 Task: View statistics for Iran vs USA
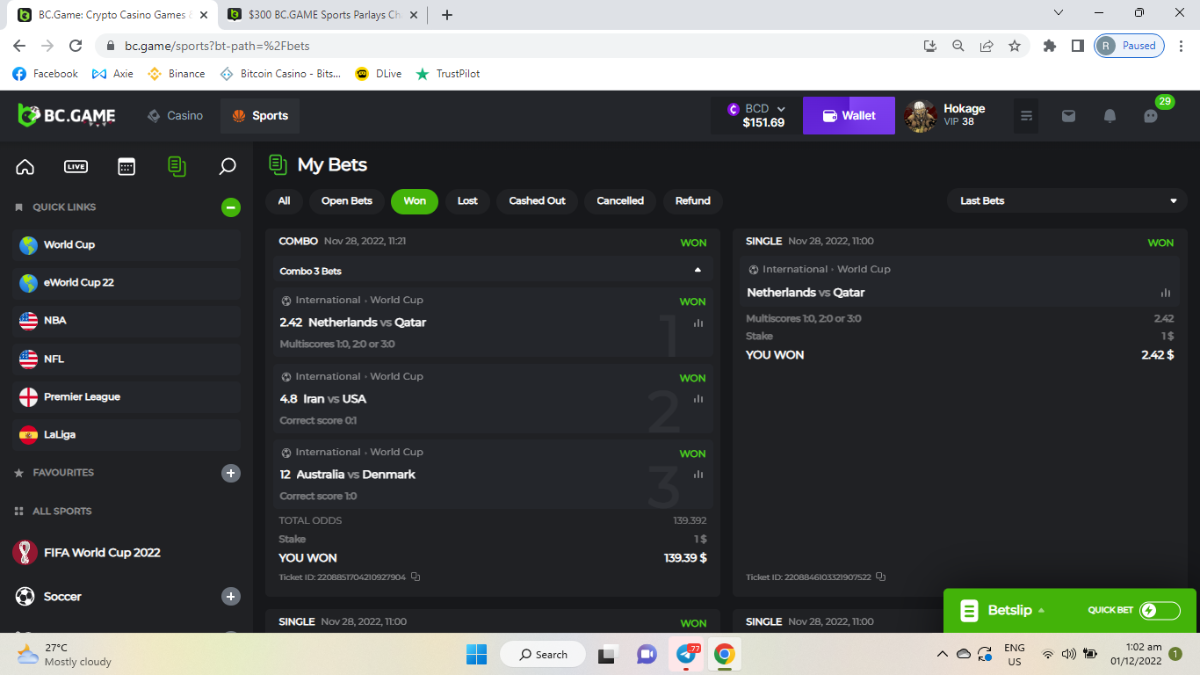(698, 399)
